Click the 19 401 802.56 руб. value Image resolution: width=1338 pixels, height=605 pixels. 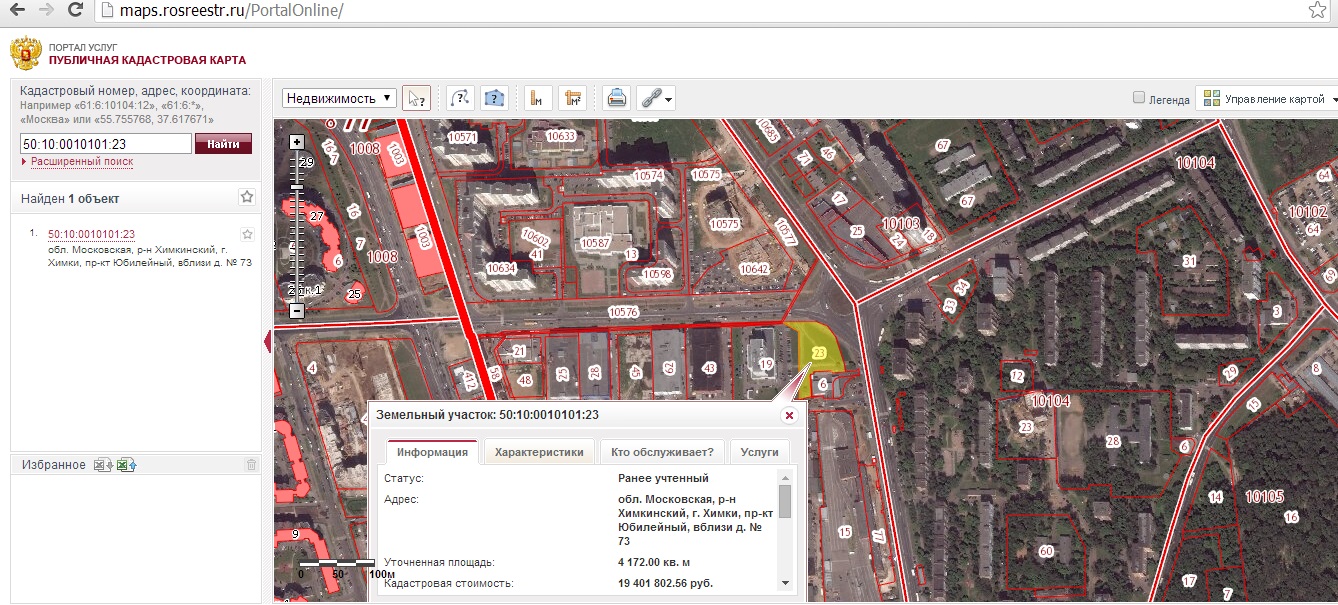[665, 583]
